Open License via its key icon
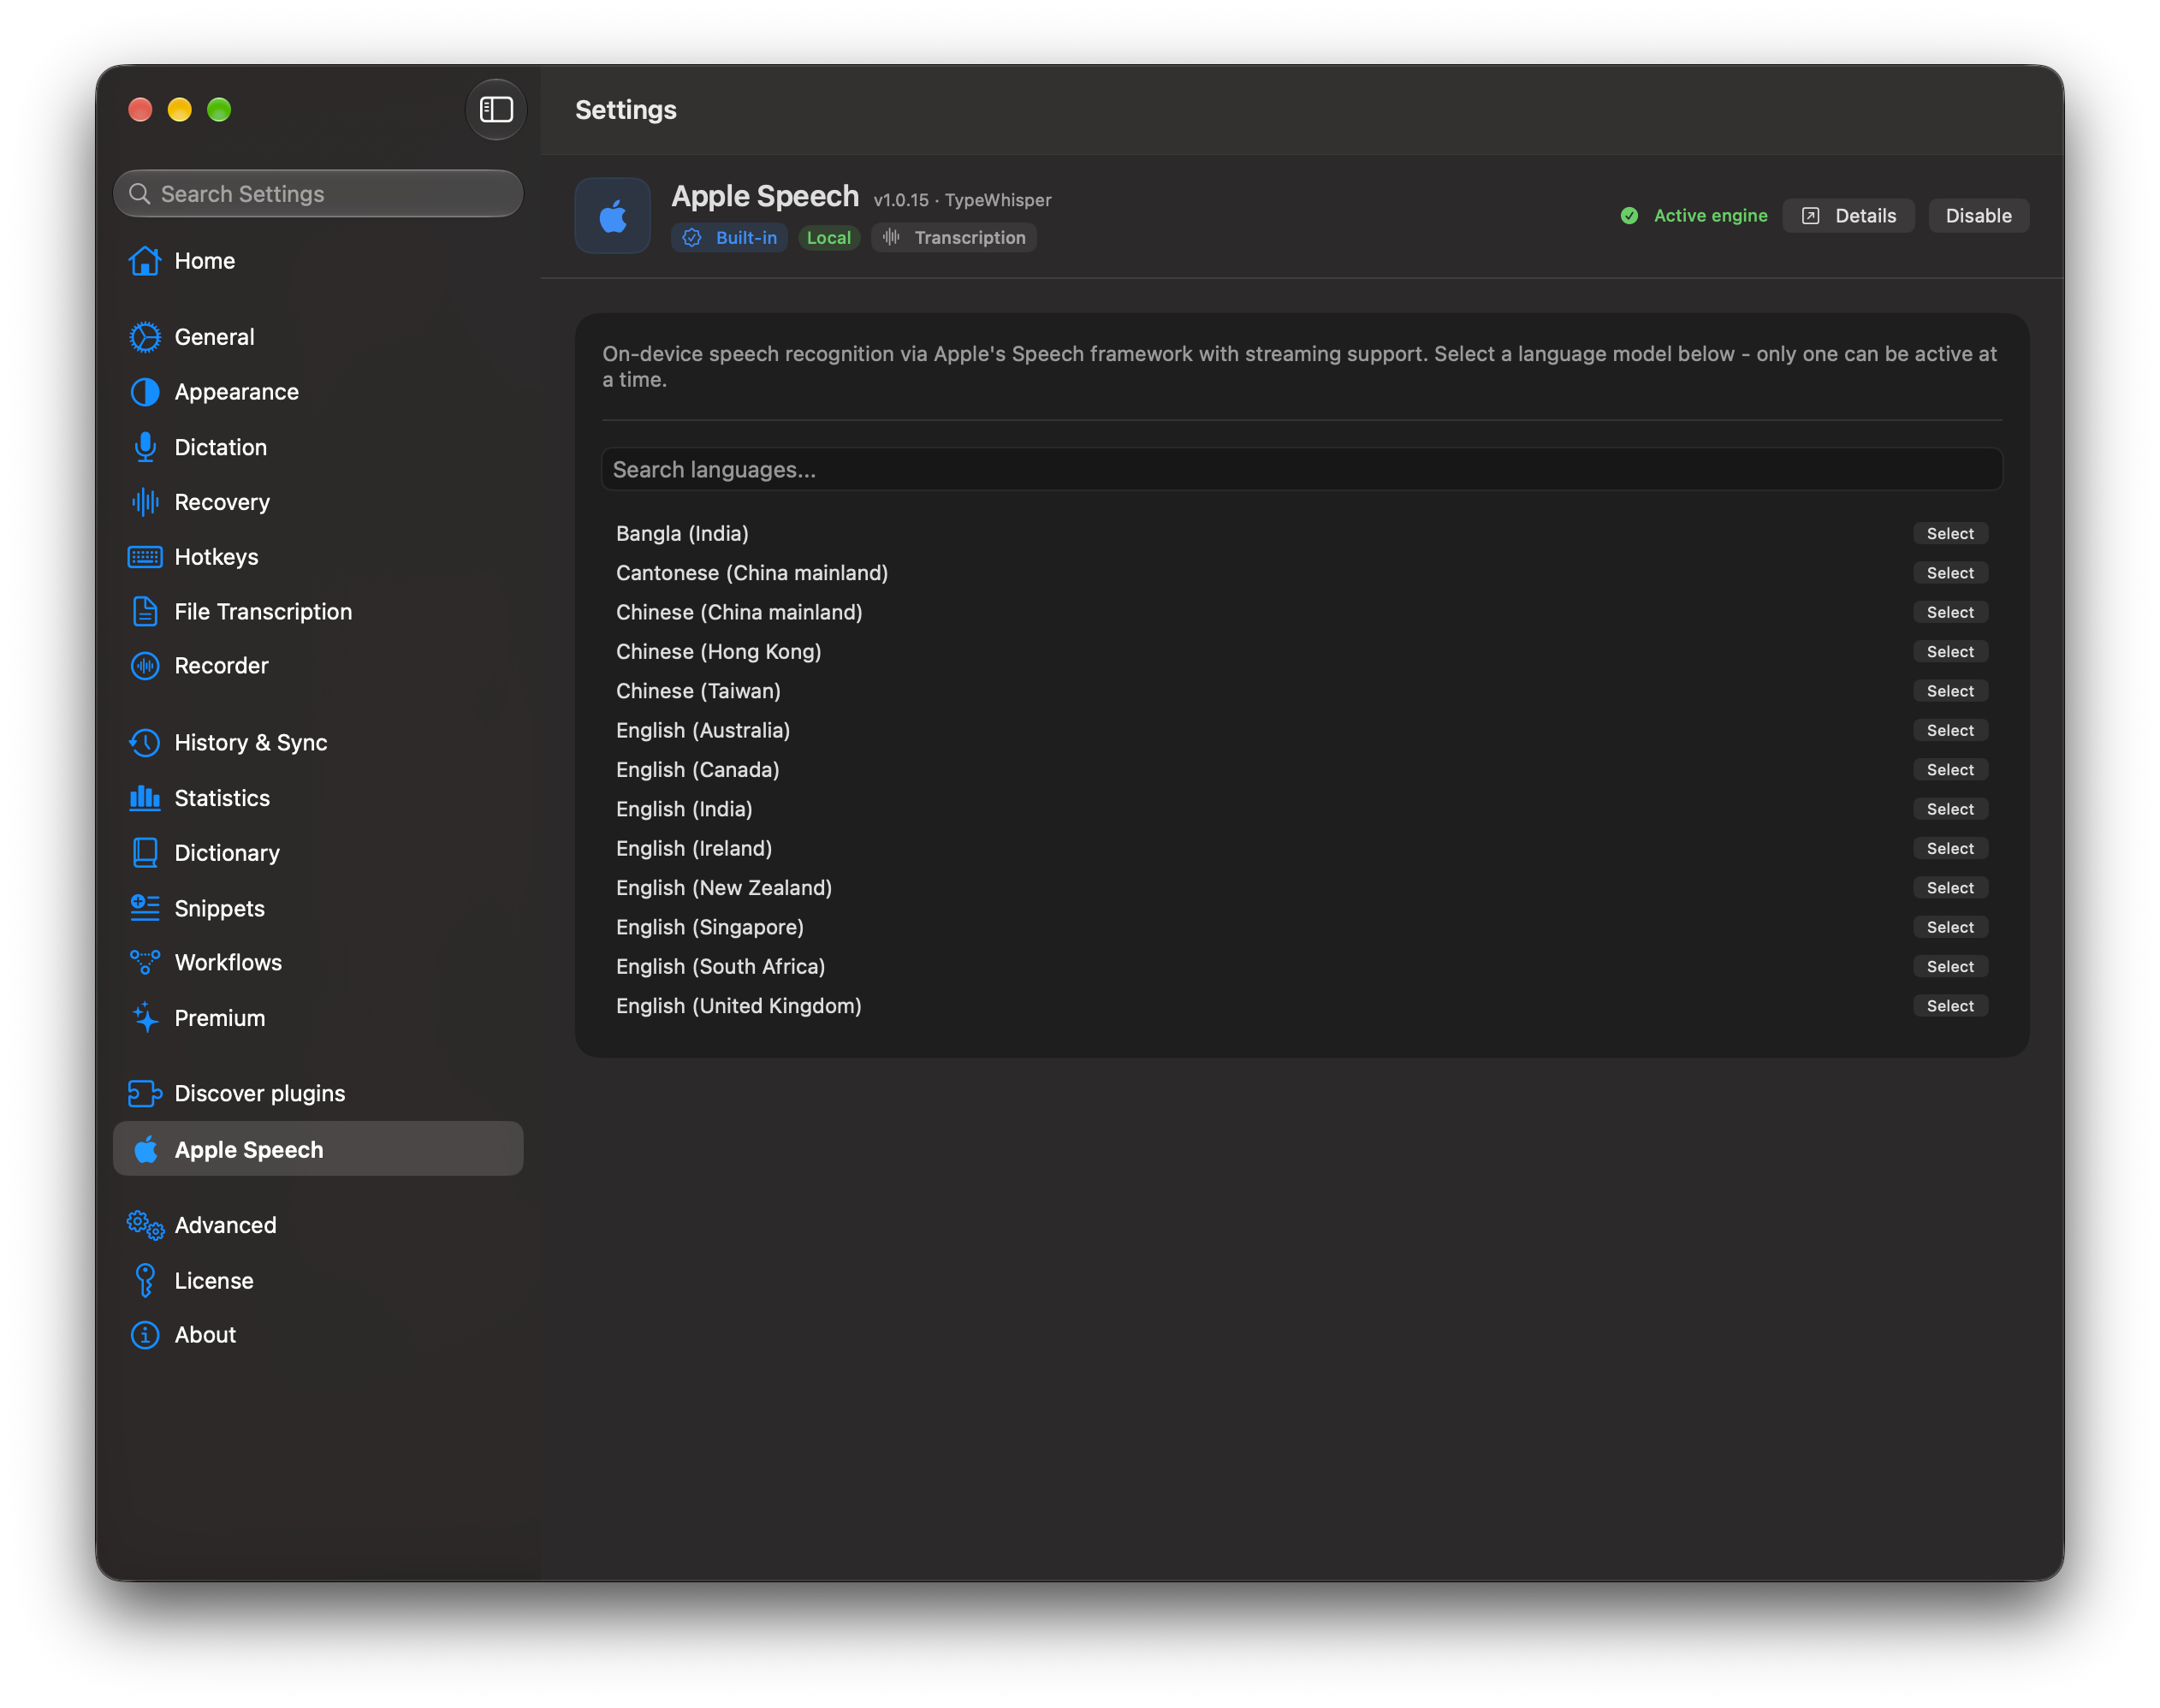The image size is (2160, 1708). point(145,1280)
